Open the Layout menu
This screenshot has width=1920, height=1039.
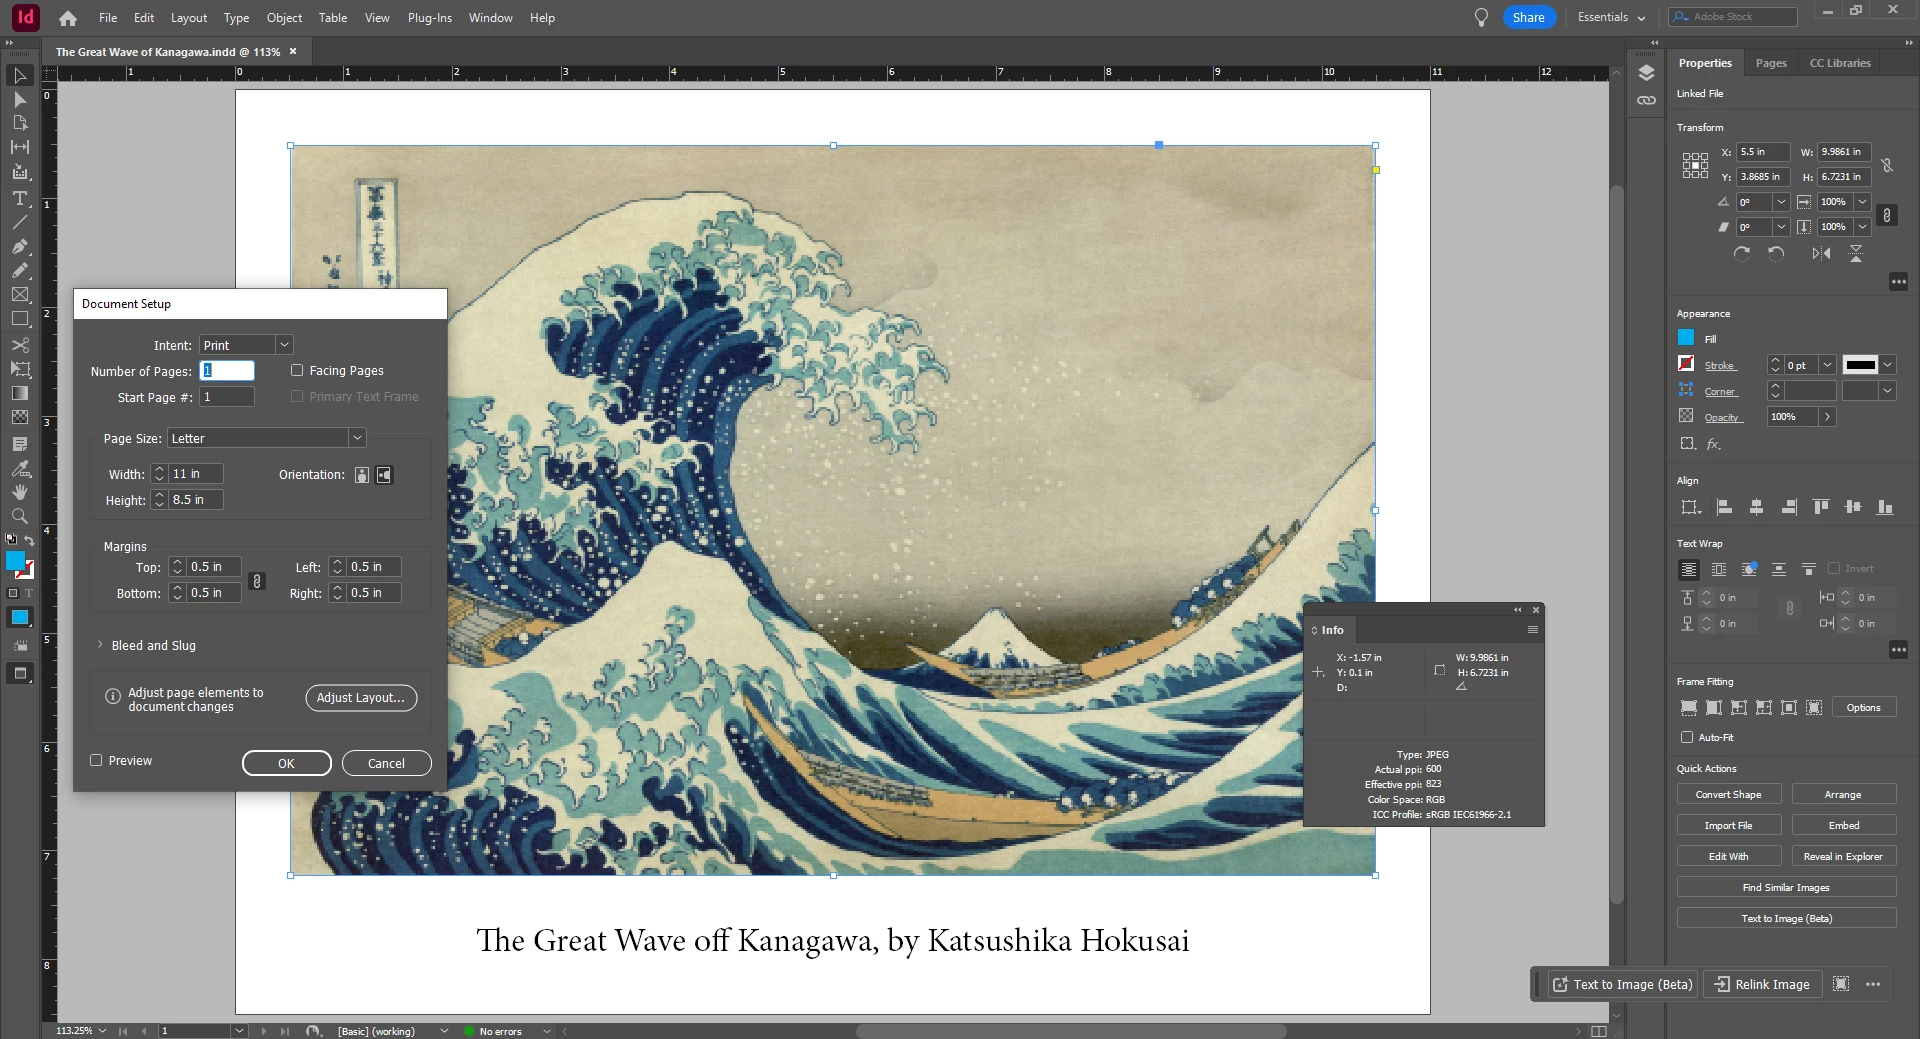point(189,18)
